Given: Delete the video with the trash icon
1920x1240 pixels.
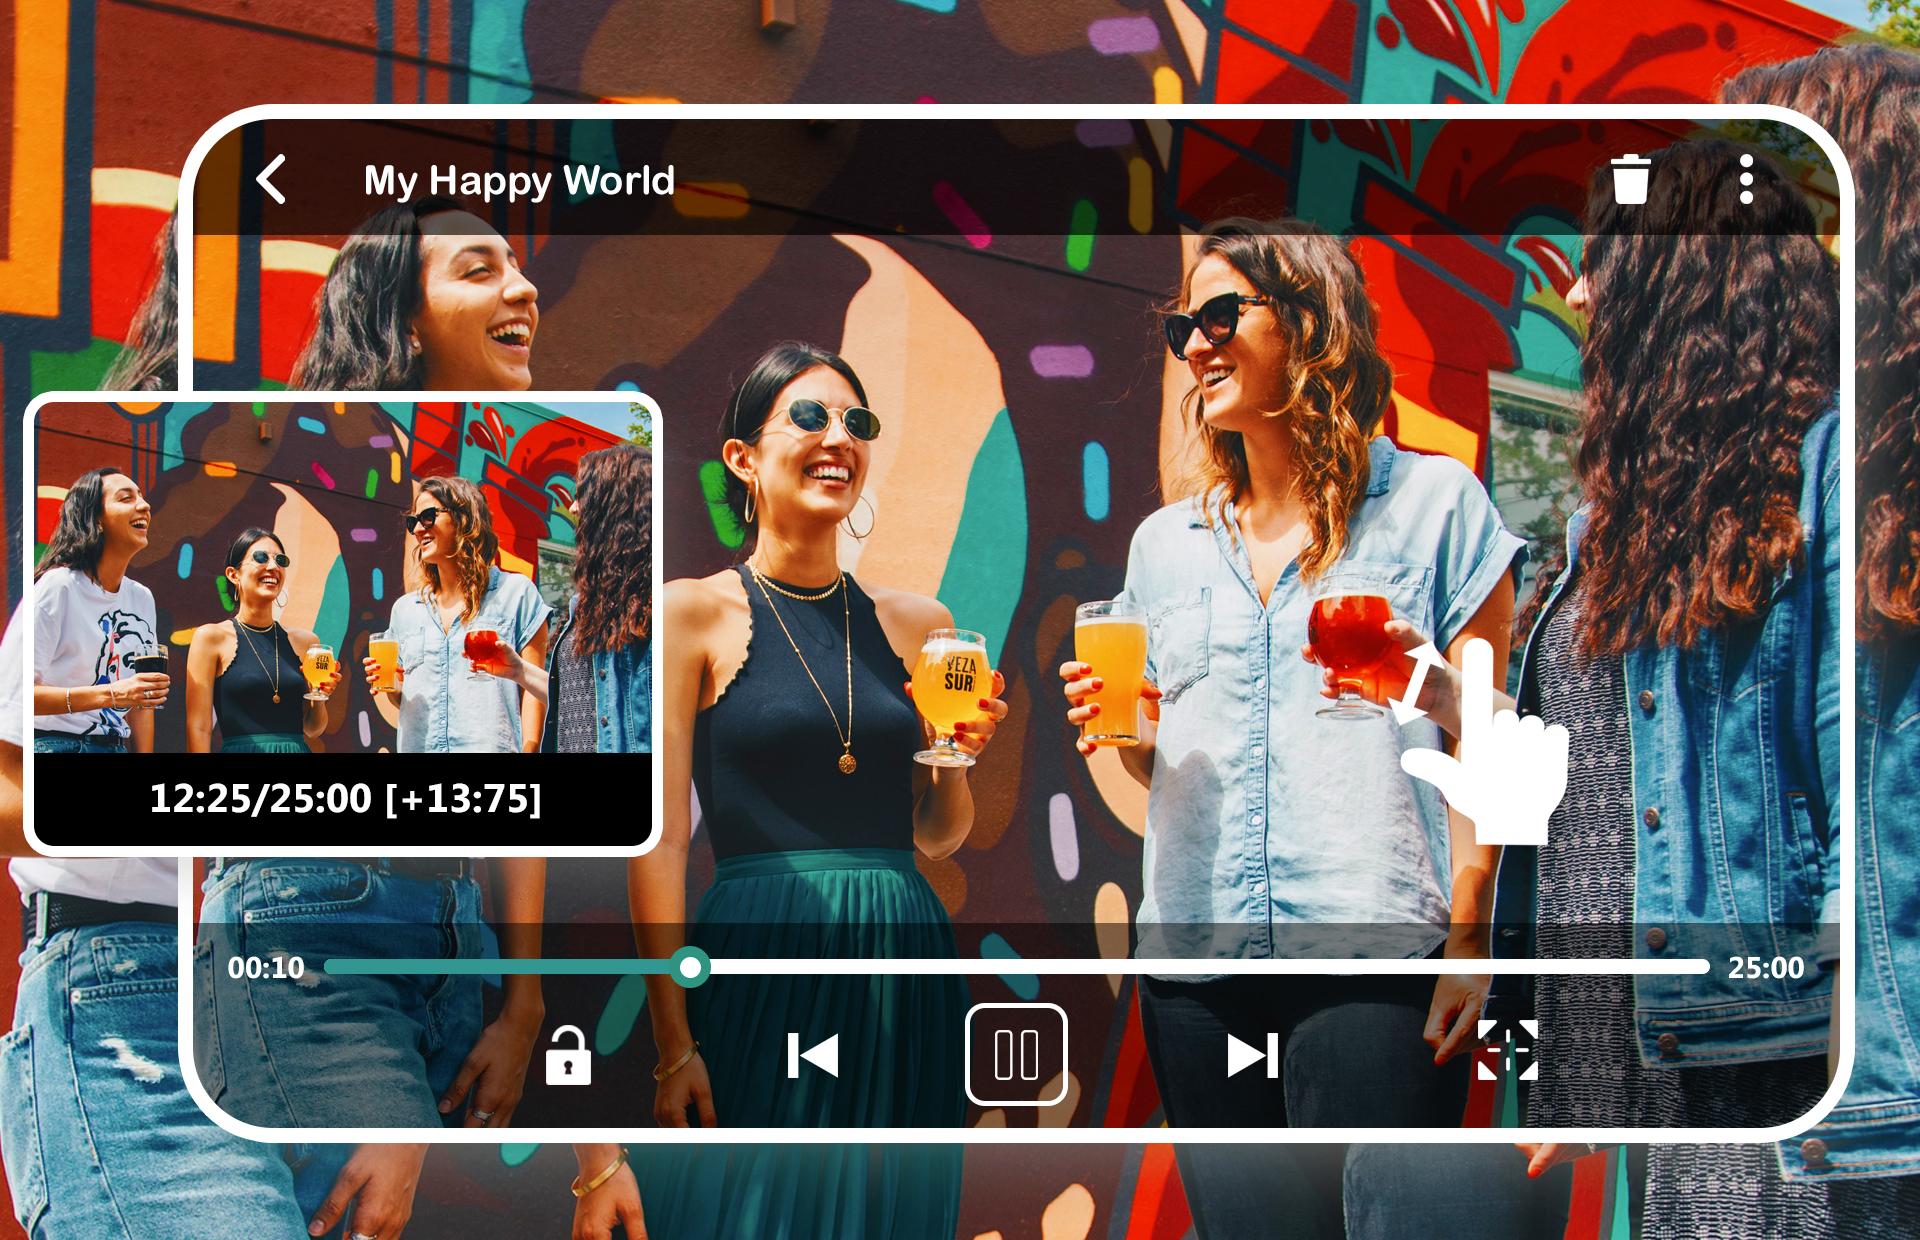Looking at the screenshot, I should (1630, 180).
